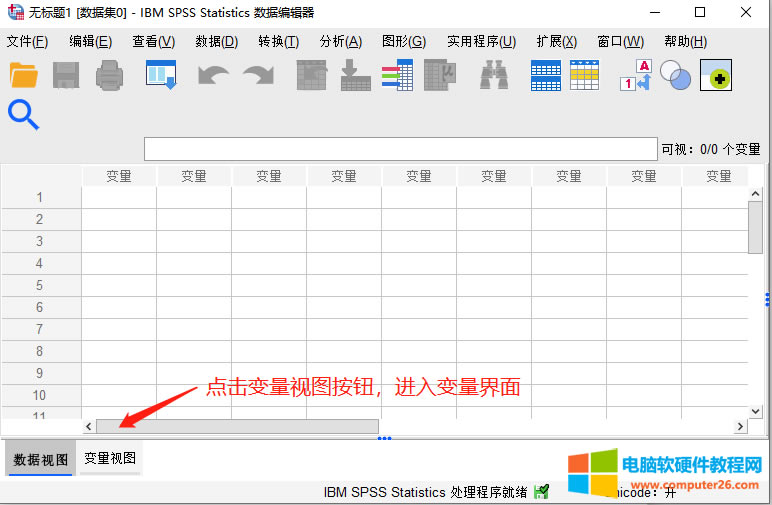Close the SPSS data editor window
The width and height of the screenshot is (772, 505).
coord(746,12)
